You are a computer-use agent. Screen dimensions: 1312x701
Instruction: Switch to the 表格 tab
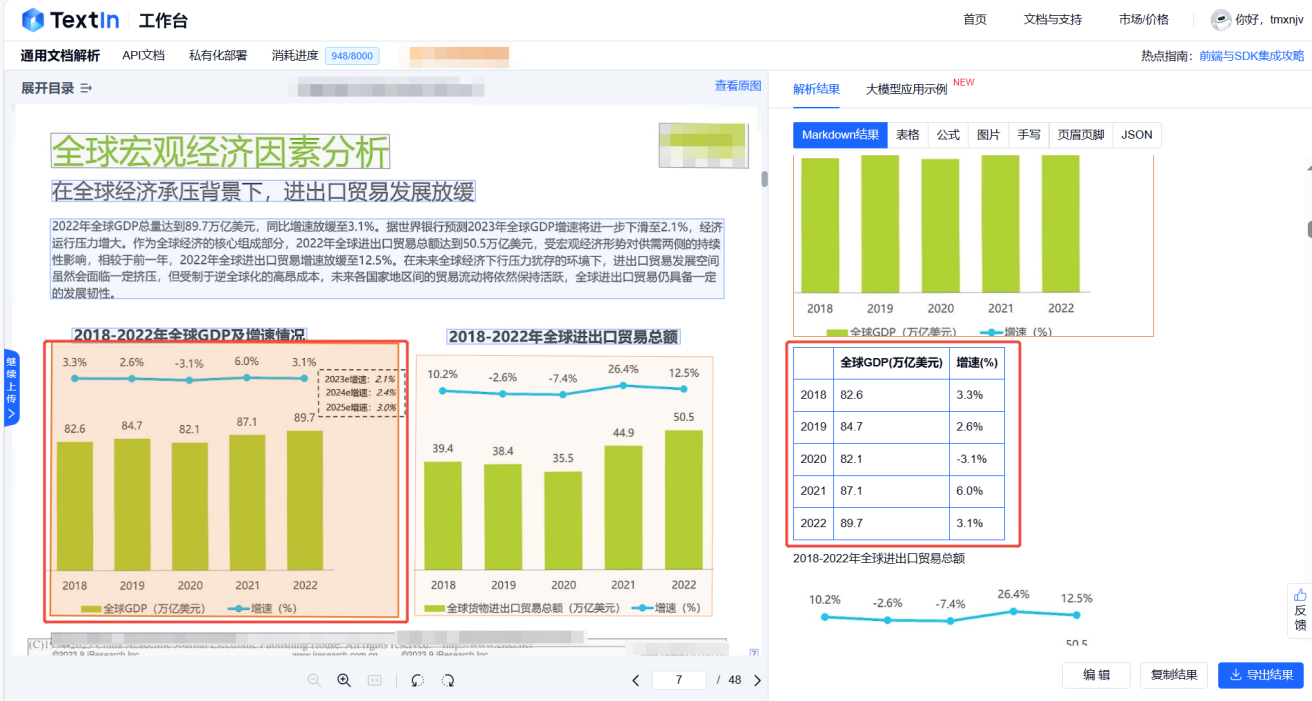click(907, 134)
